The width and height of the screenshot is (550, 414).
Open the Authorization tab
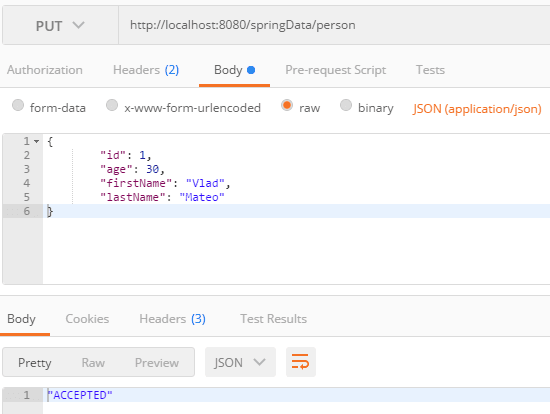[45, 70]
